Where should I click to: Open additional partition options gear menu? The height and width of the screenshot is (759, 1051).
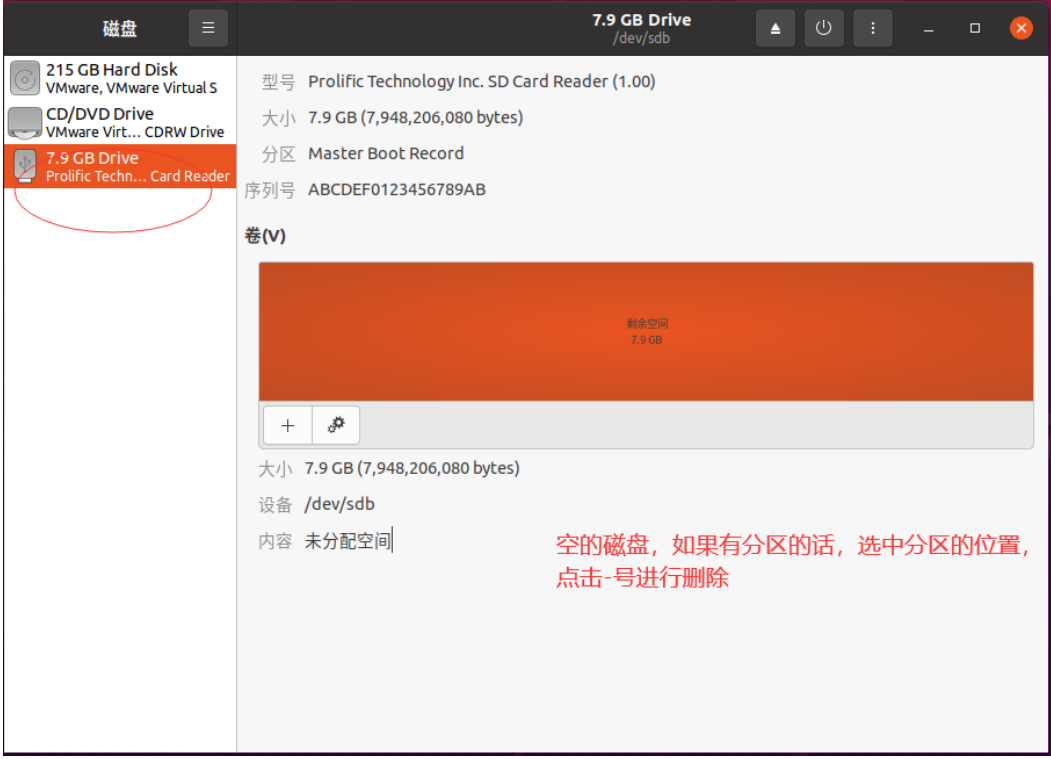tap(336, 425)
